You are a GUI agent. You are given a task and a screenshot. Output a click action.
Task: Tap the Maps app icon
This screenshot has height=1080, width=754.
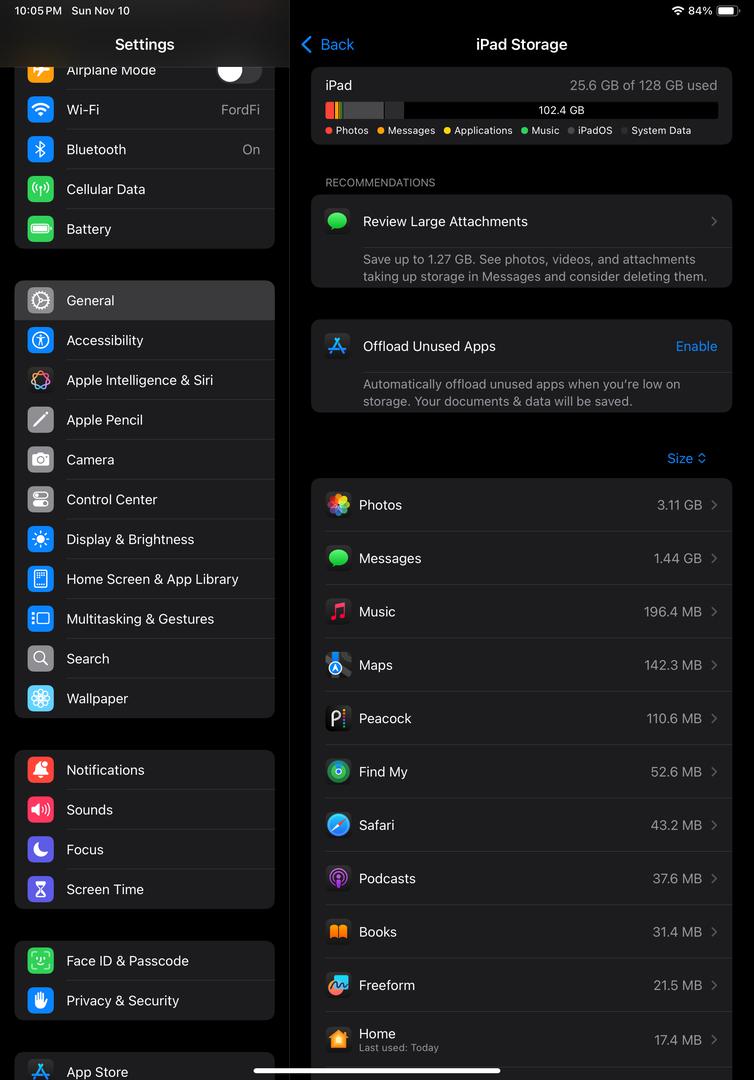tap(338, 665)
